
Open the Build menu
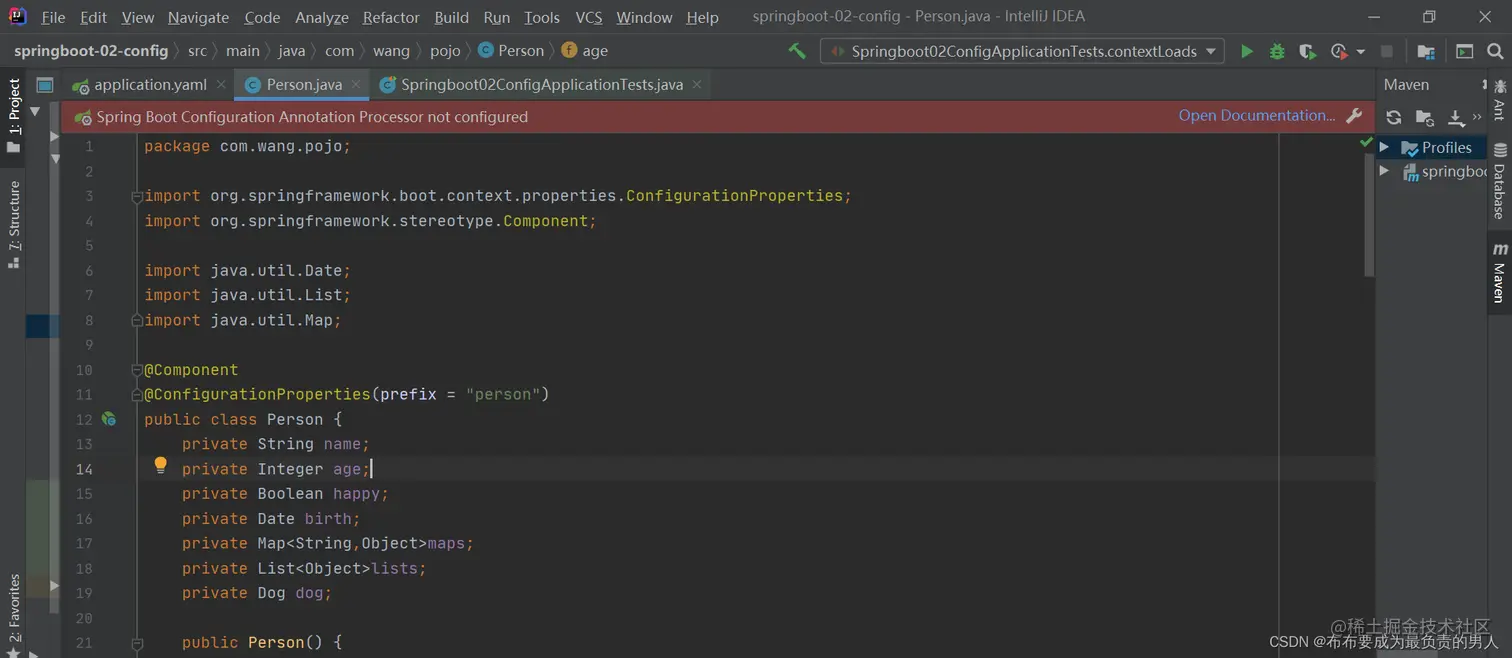(451, 17)
